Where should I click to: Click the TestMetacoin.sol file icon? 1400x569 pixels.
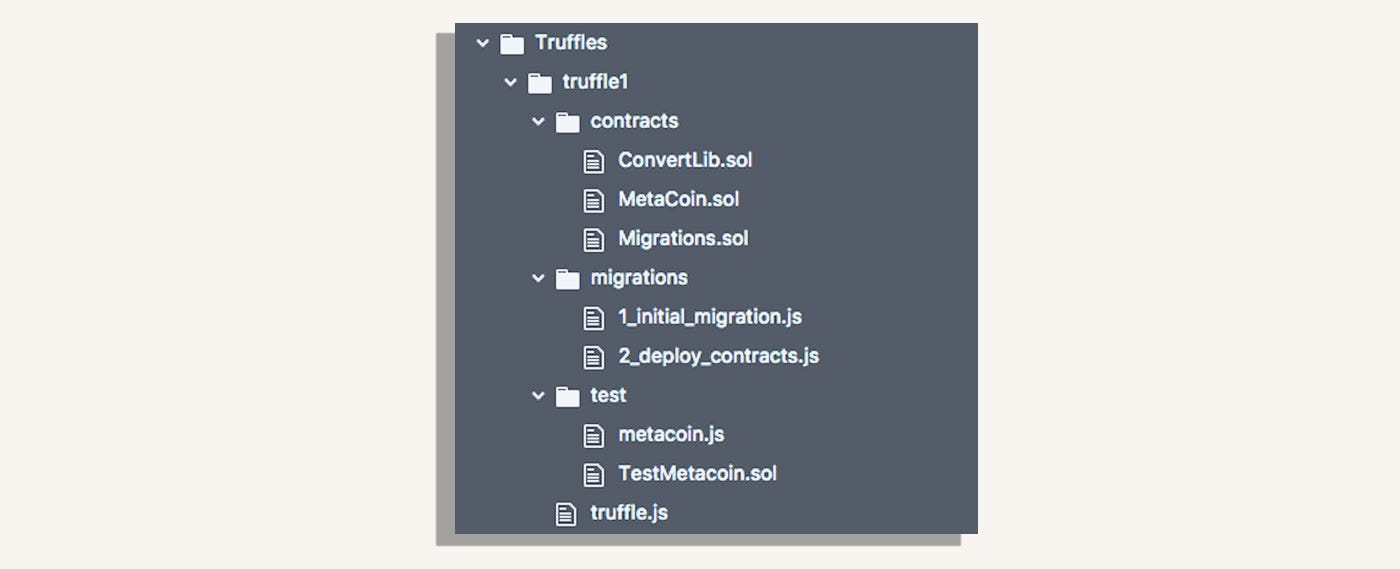[594, 474]
